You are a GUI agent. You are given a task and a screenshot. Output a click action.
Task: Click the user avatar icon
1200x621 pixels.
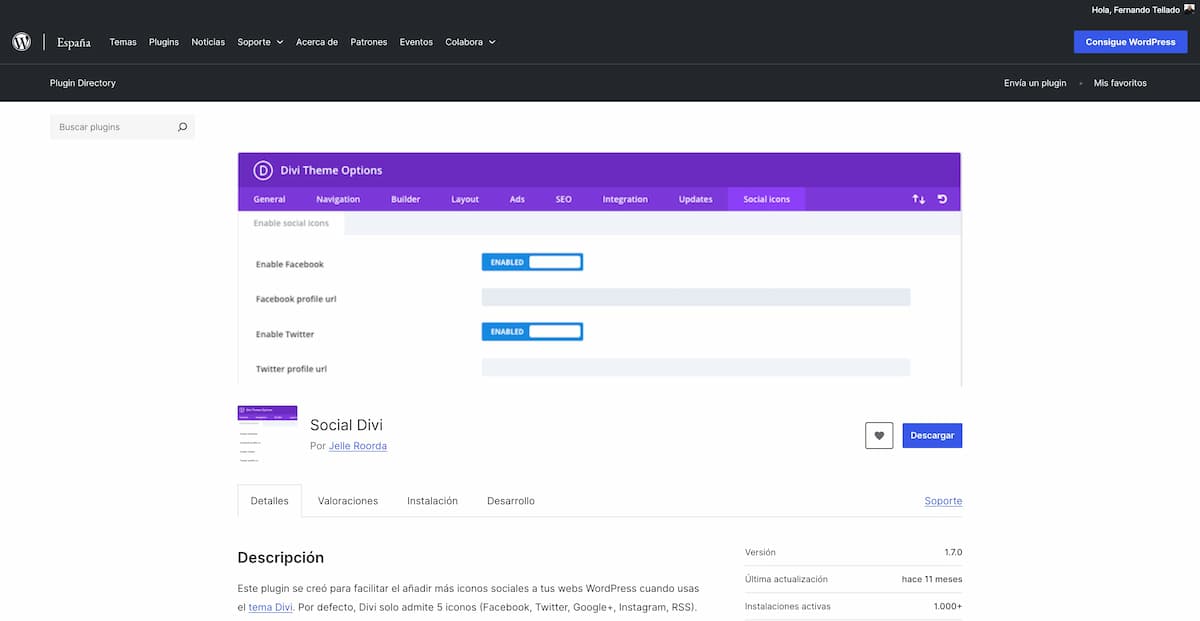pyautogui.click(x=1188, y=9)
